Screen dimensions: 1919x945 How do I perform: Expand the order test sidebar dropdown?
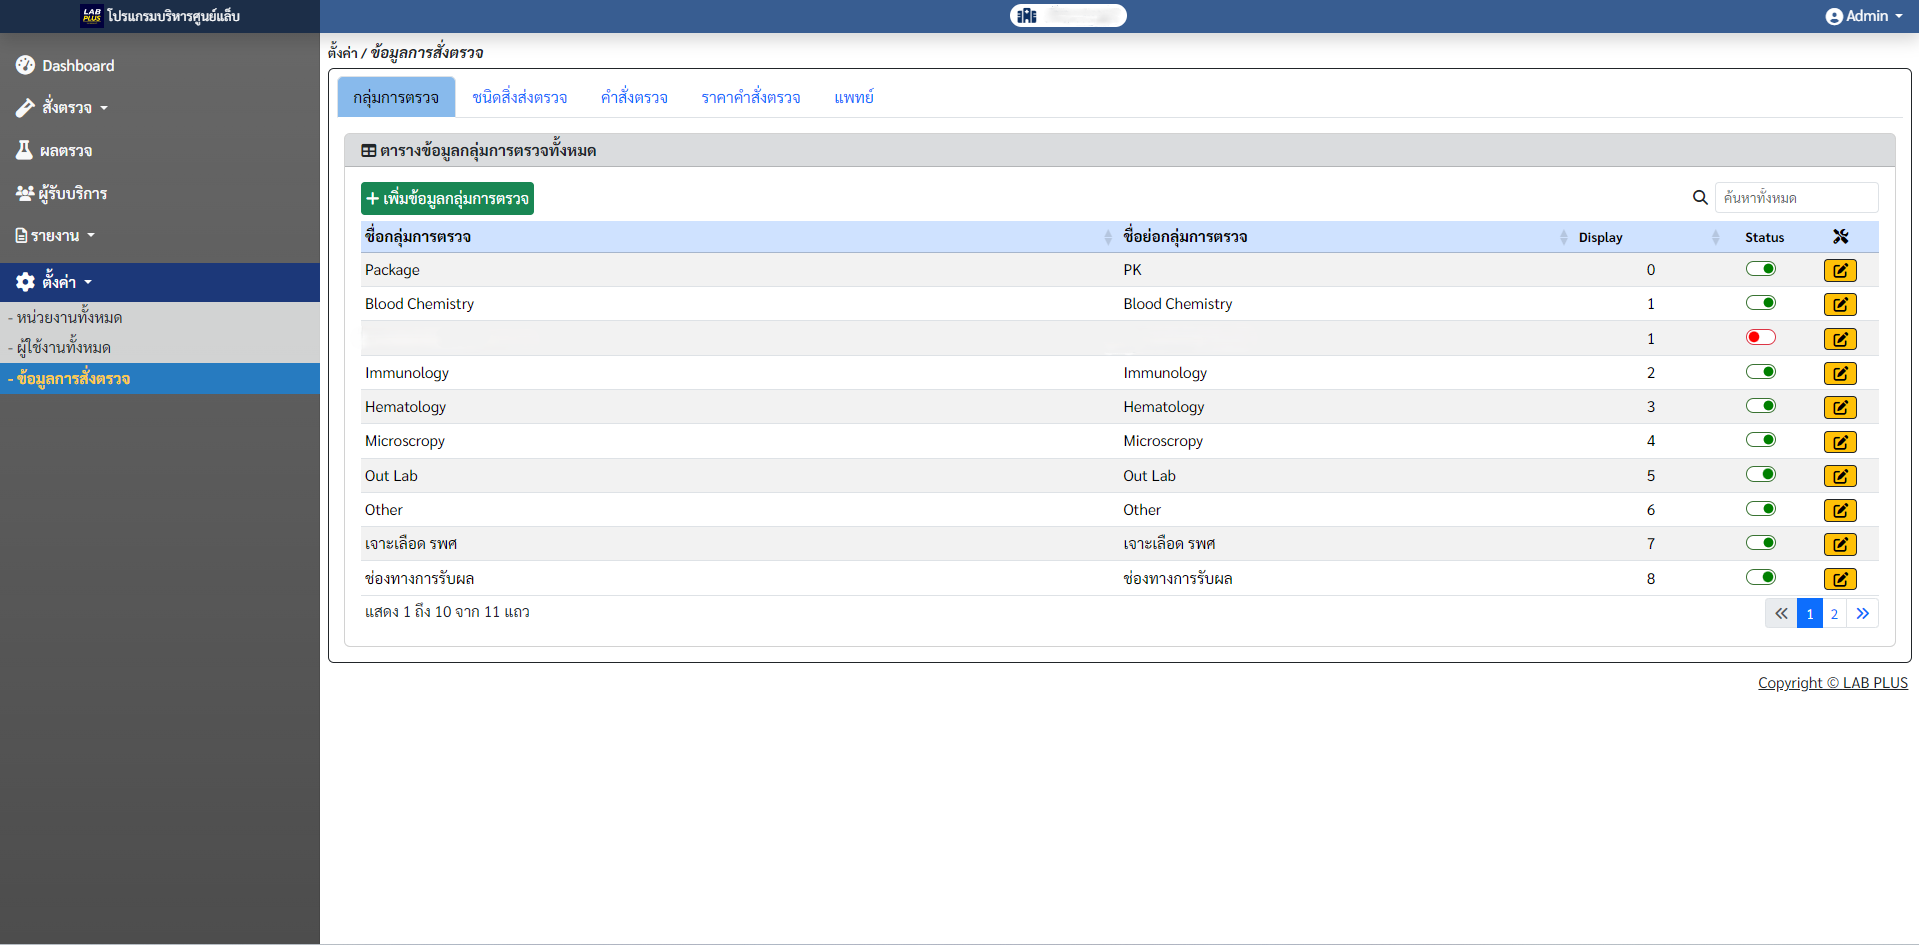coord(66,107)
